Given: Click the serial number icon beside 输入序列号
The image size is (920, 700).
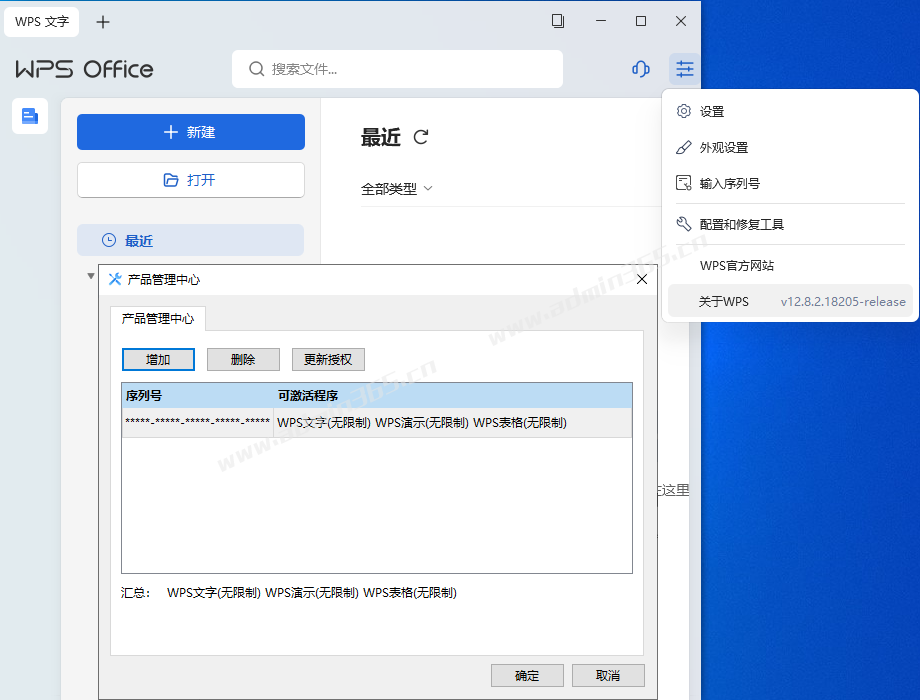Looking at the screenshot, I should pyautogui.click(x=684, y=183).
